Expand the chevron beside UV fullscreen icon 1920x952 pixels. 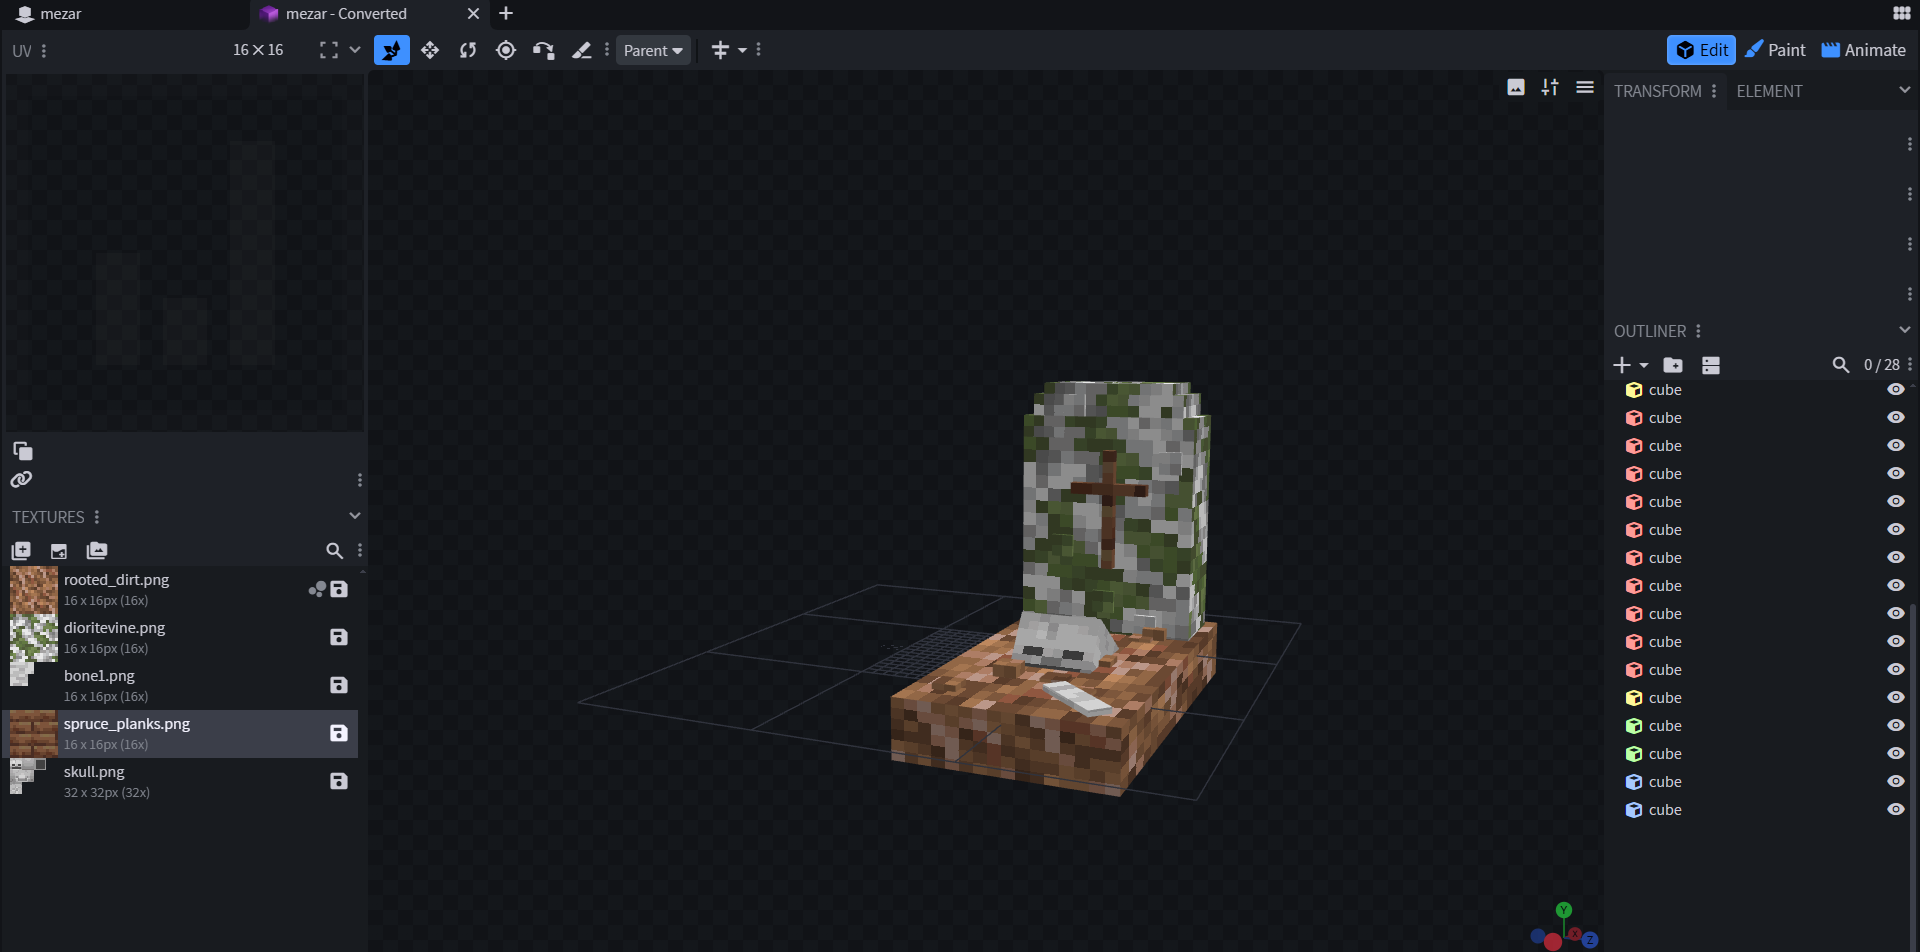click(x=355, y=50)
